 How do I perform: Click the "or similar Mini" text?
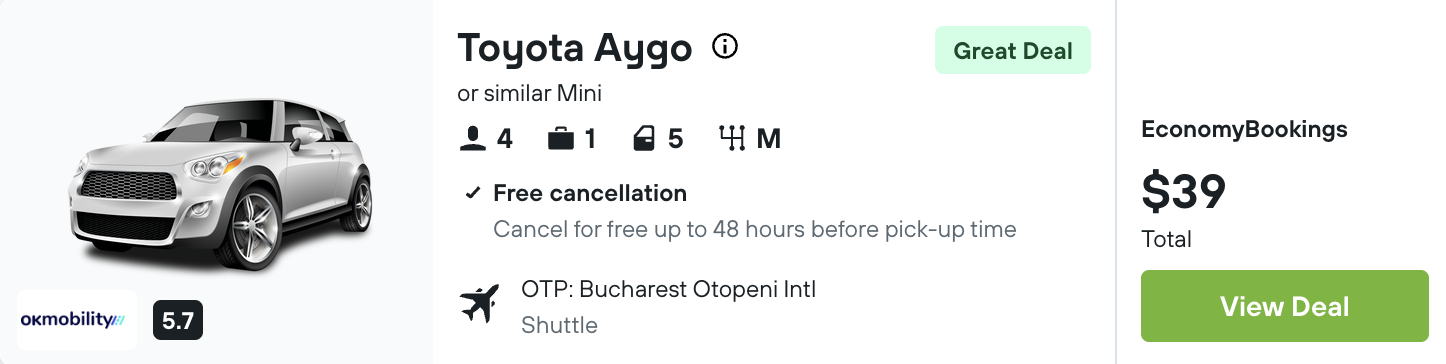point(530,94)
